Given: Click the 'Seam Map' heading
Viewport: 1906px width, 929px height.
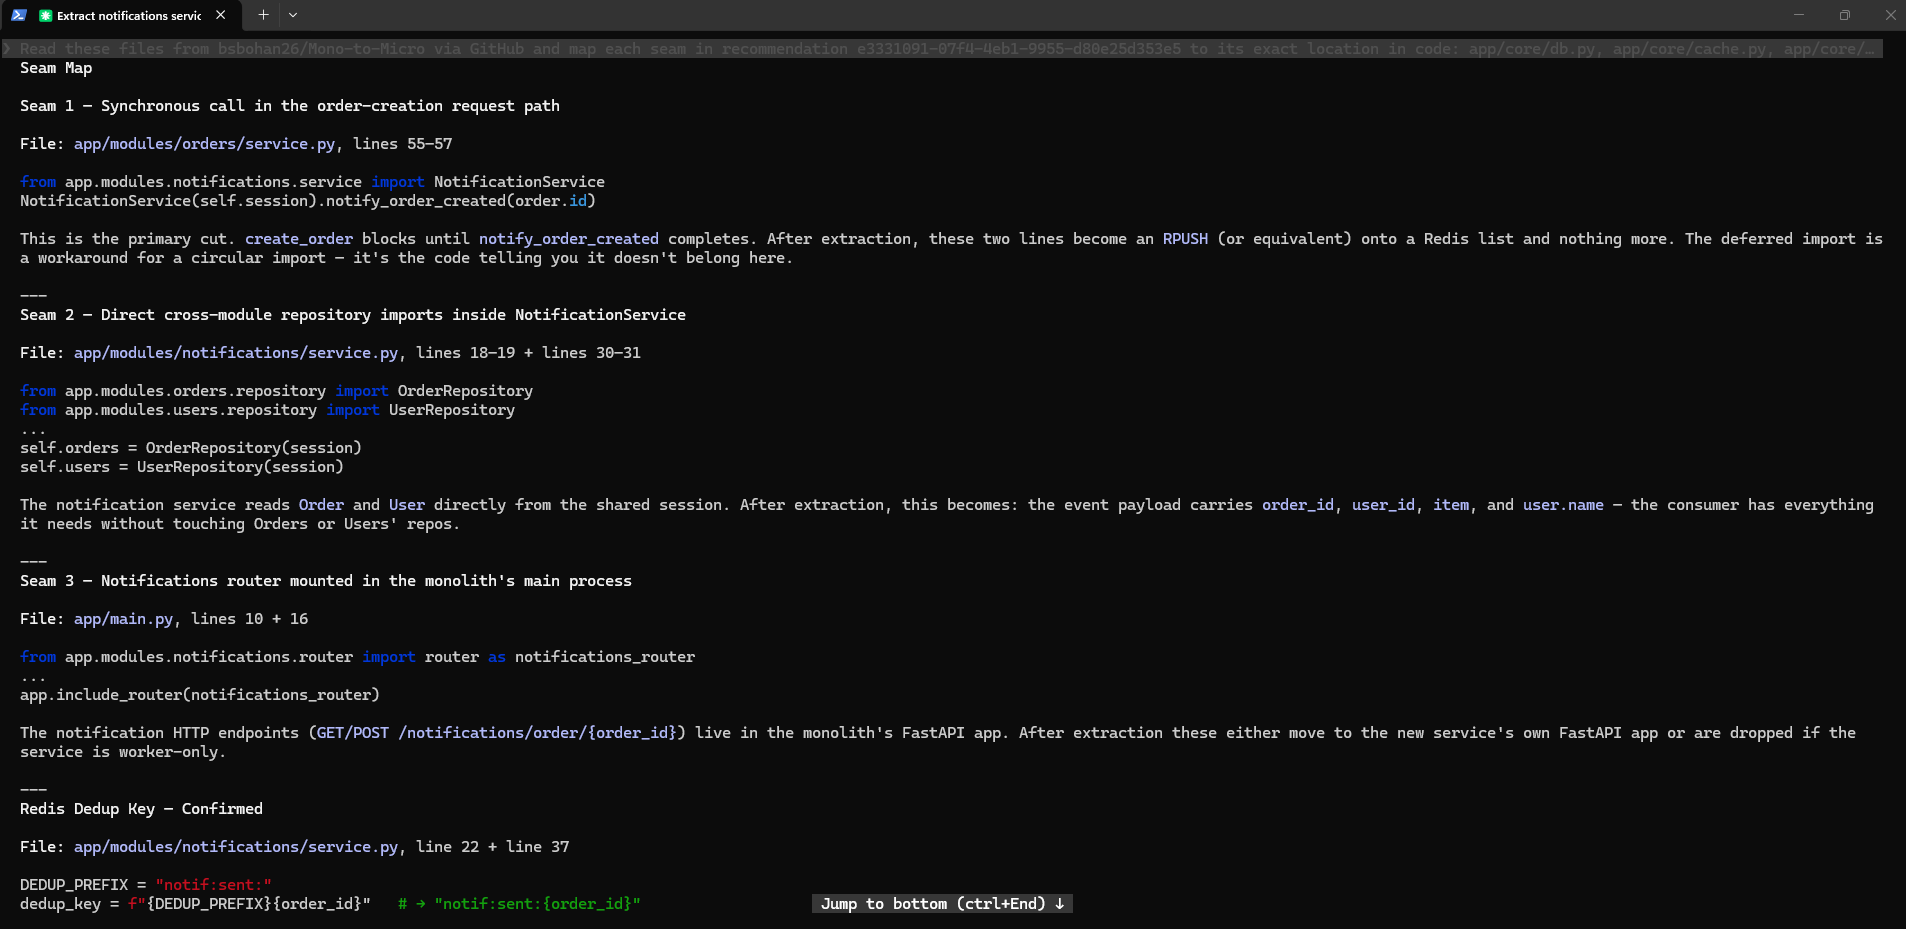Looking at the screenshot, I should pyautogui.click(x=56, y=68).
